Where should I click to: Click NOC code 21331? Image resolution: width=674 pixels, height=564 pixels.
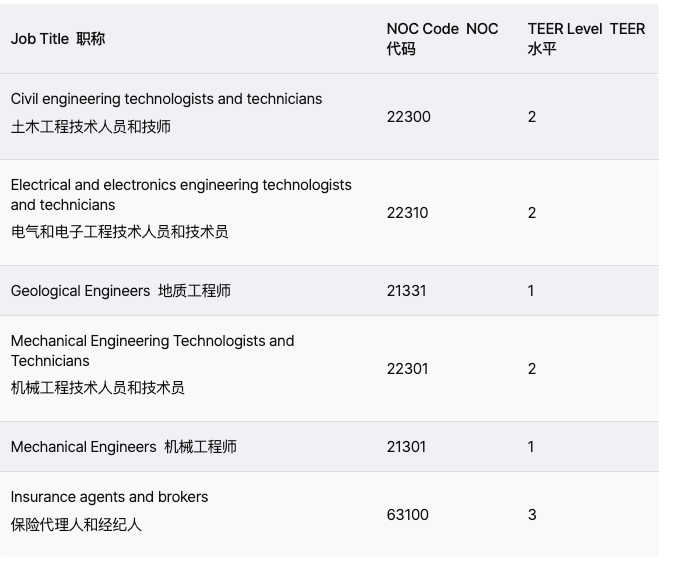pyautogui.click(x=407, y=291)
